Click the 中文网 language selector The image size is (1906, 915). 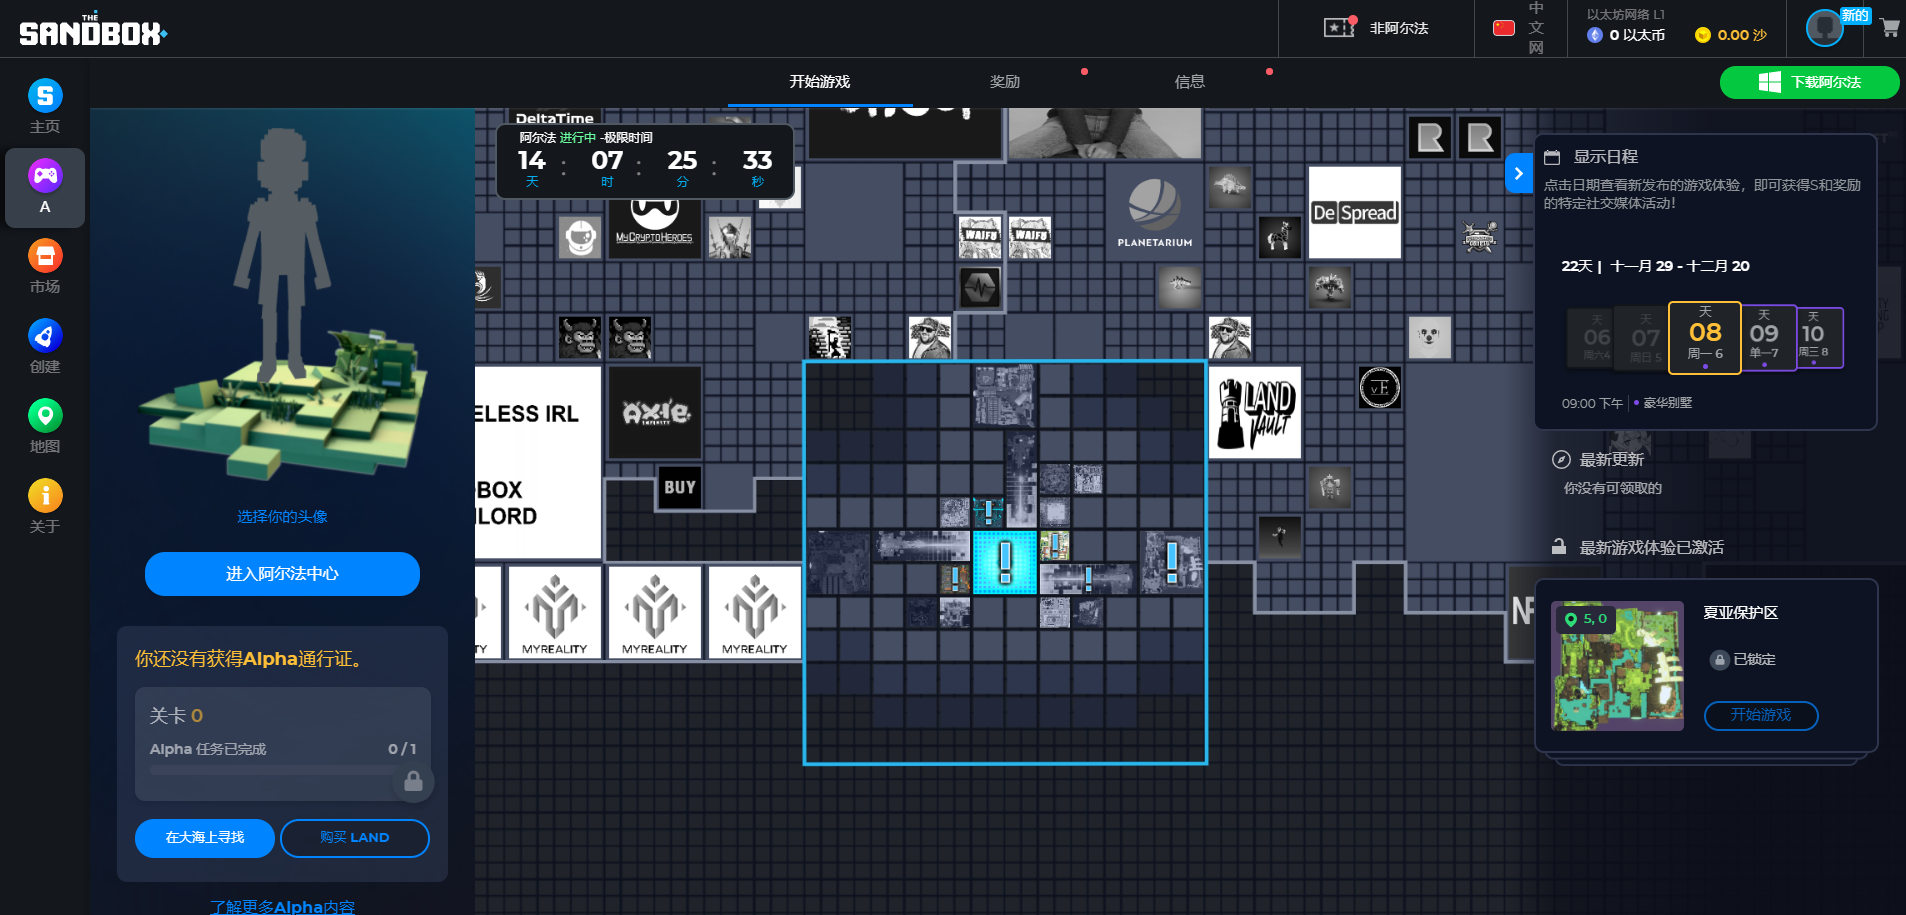1536,28
